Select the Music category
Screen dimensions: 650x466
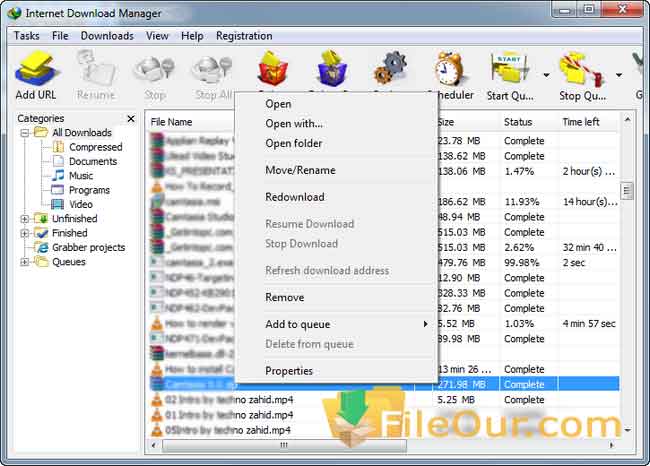pos(81,176)
